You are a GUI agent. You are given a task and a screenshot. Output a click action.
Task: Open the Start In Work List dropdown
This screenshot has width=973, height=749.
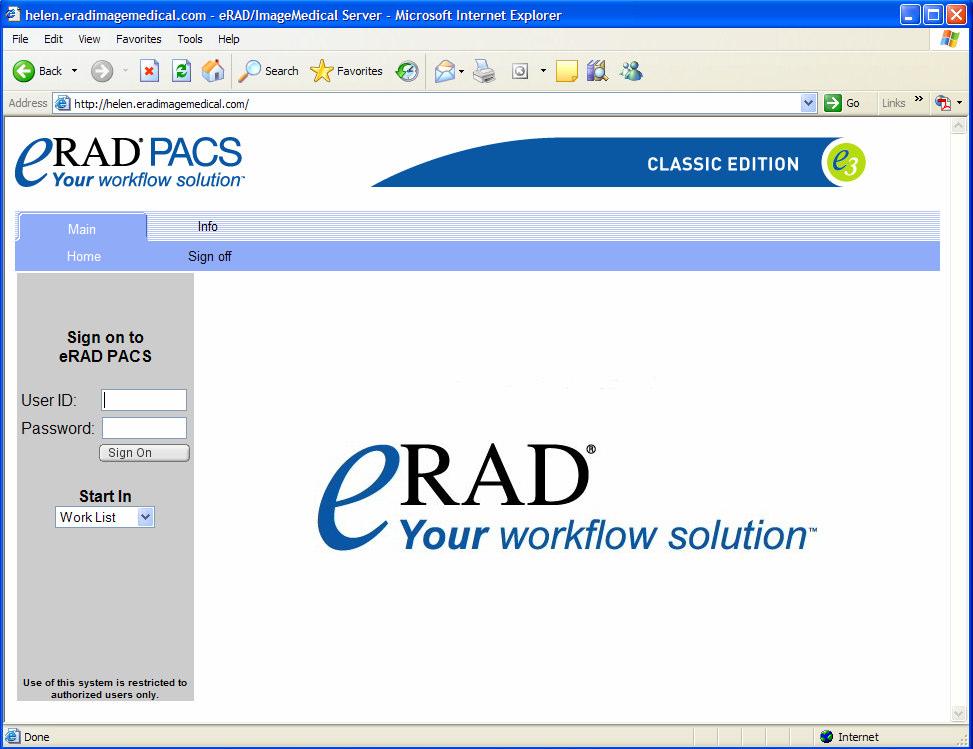(105, 517)
